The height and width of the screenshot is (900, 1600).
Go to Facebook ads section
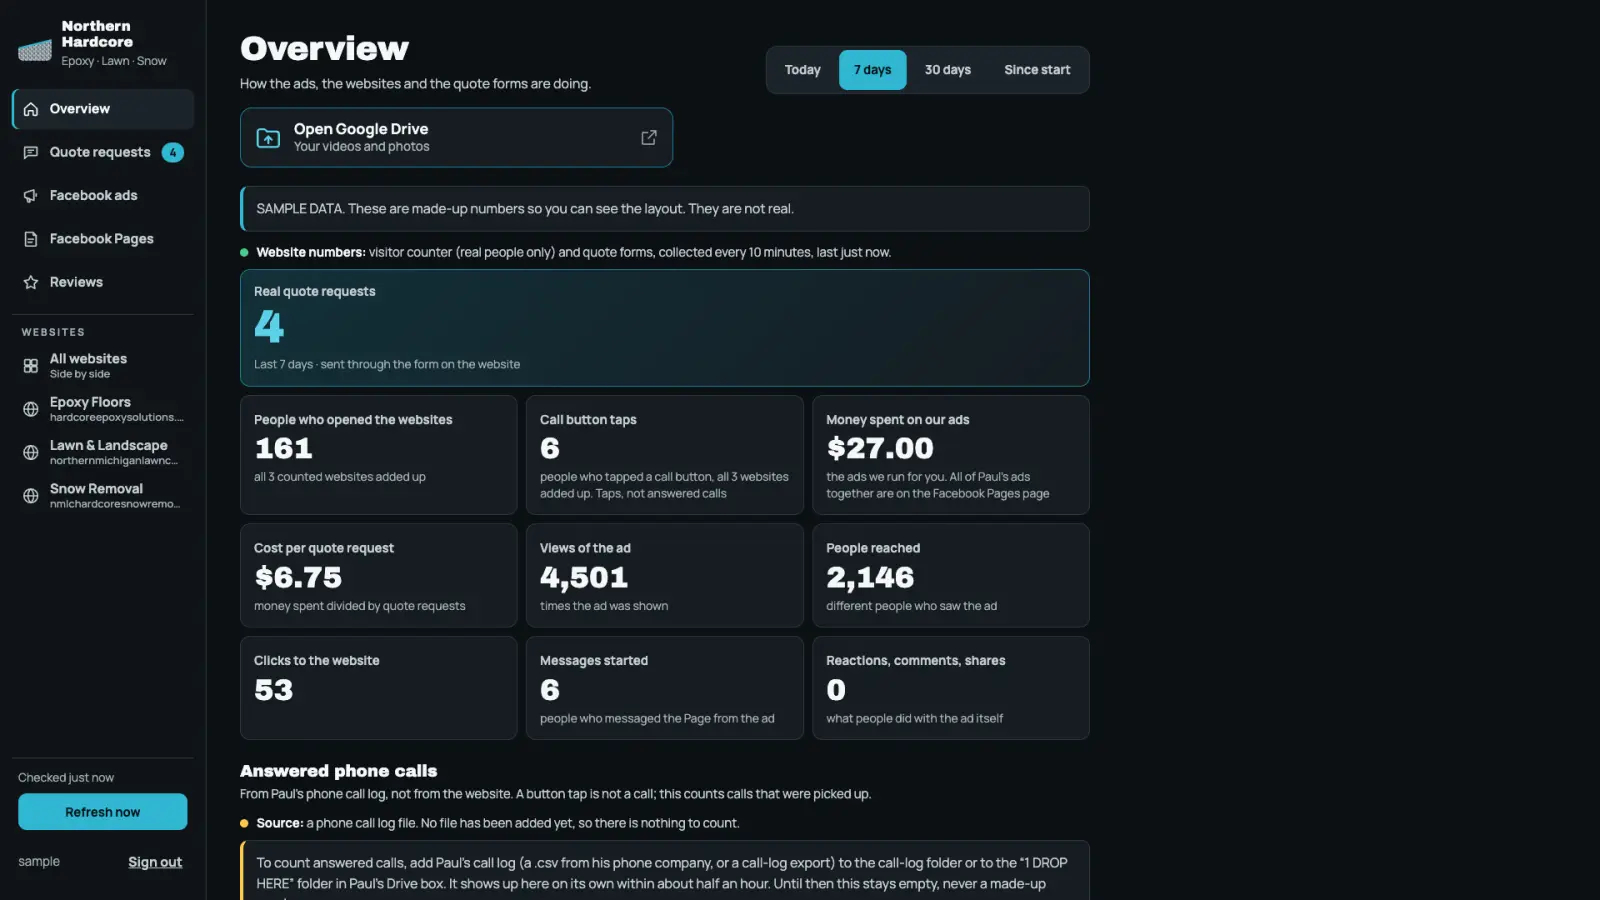[x=103, y=196]
